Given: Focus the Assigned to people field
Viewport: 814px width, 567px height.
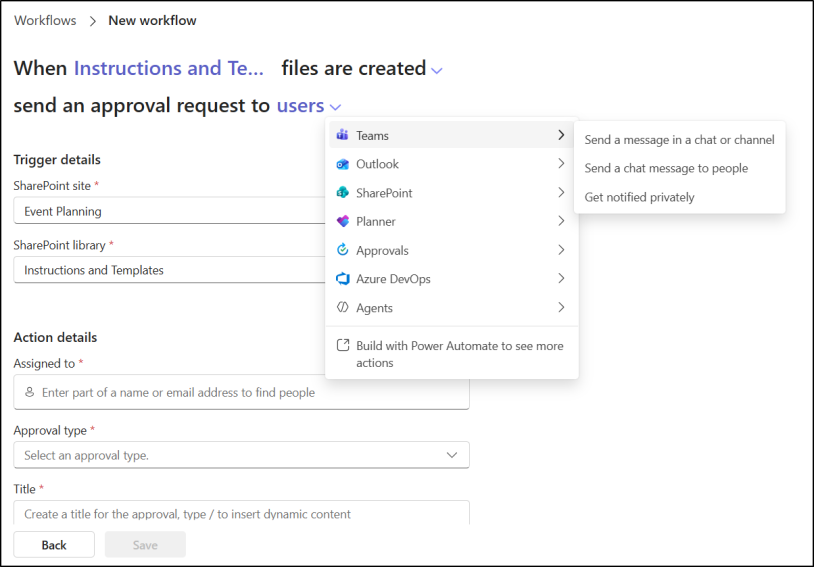Looking at the screenshot, I should pos(241,392).
